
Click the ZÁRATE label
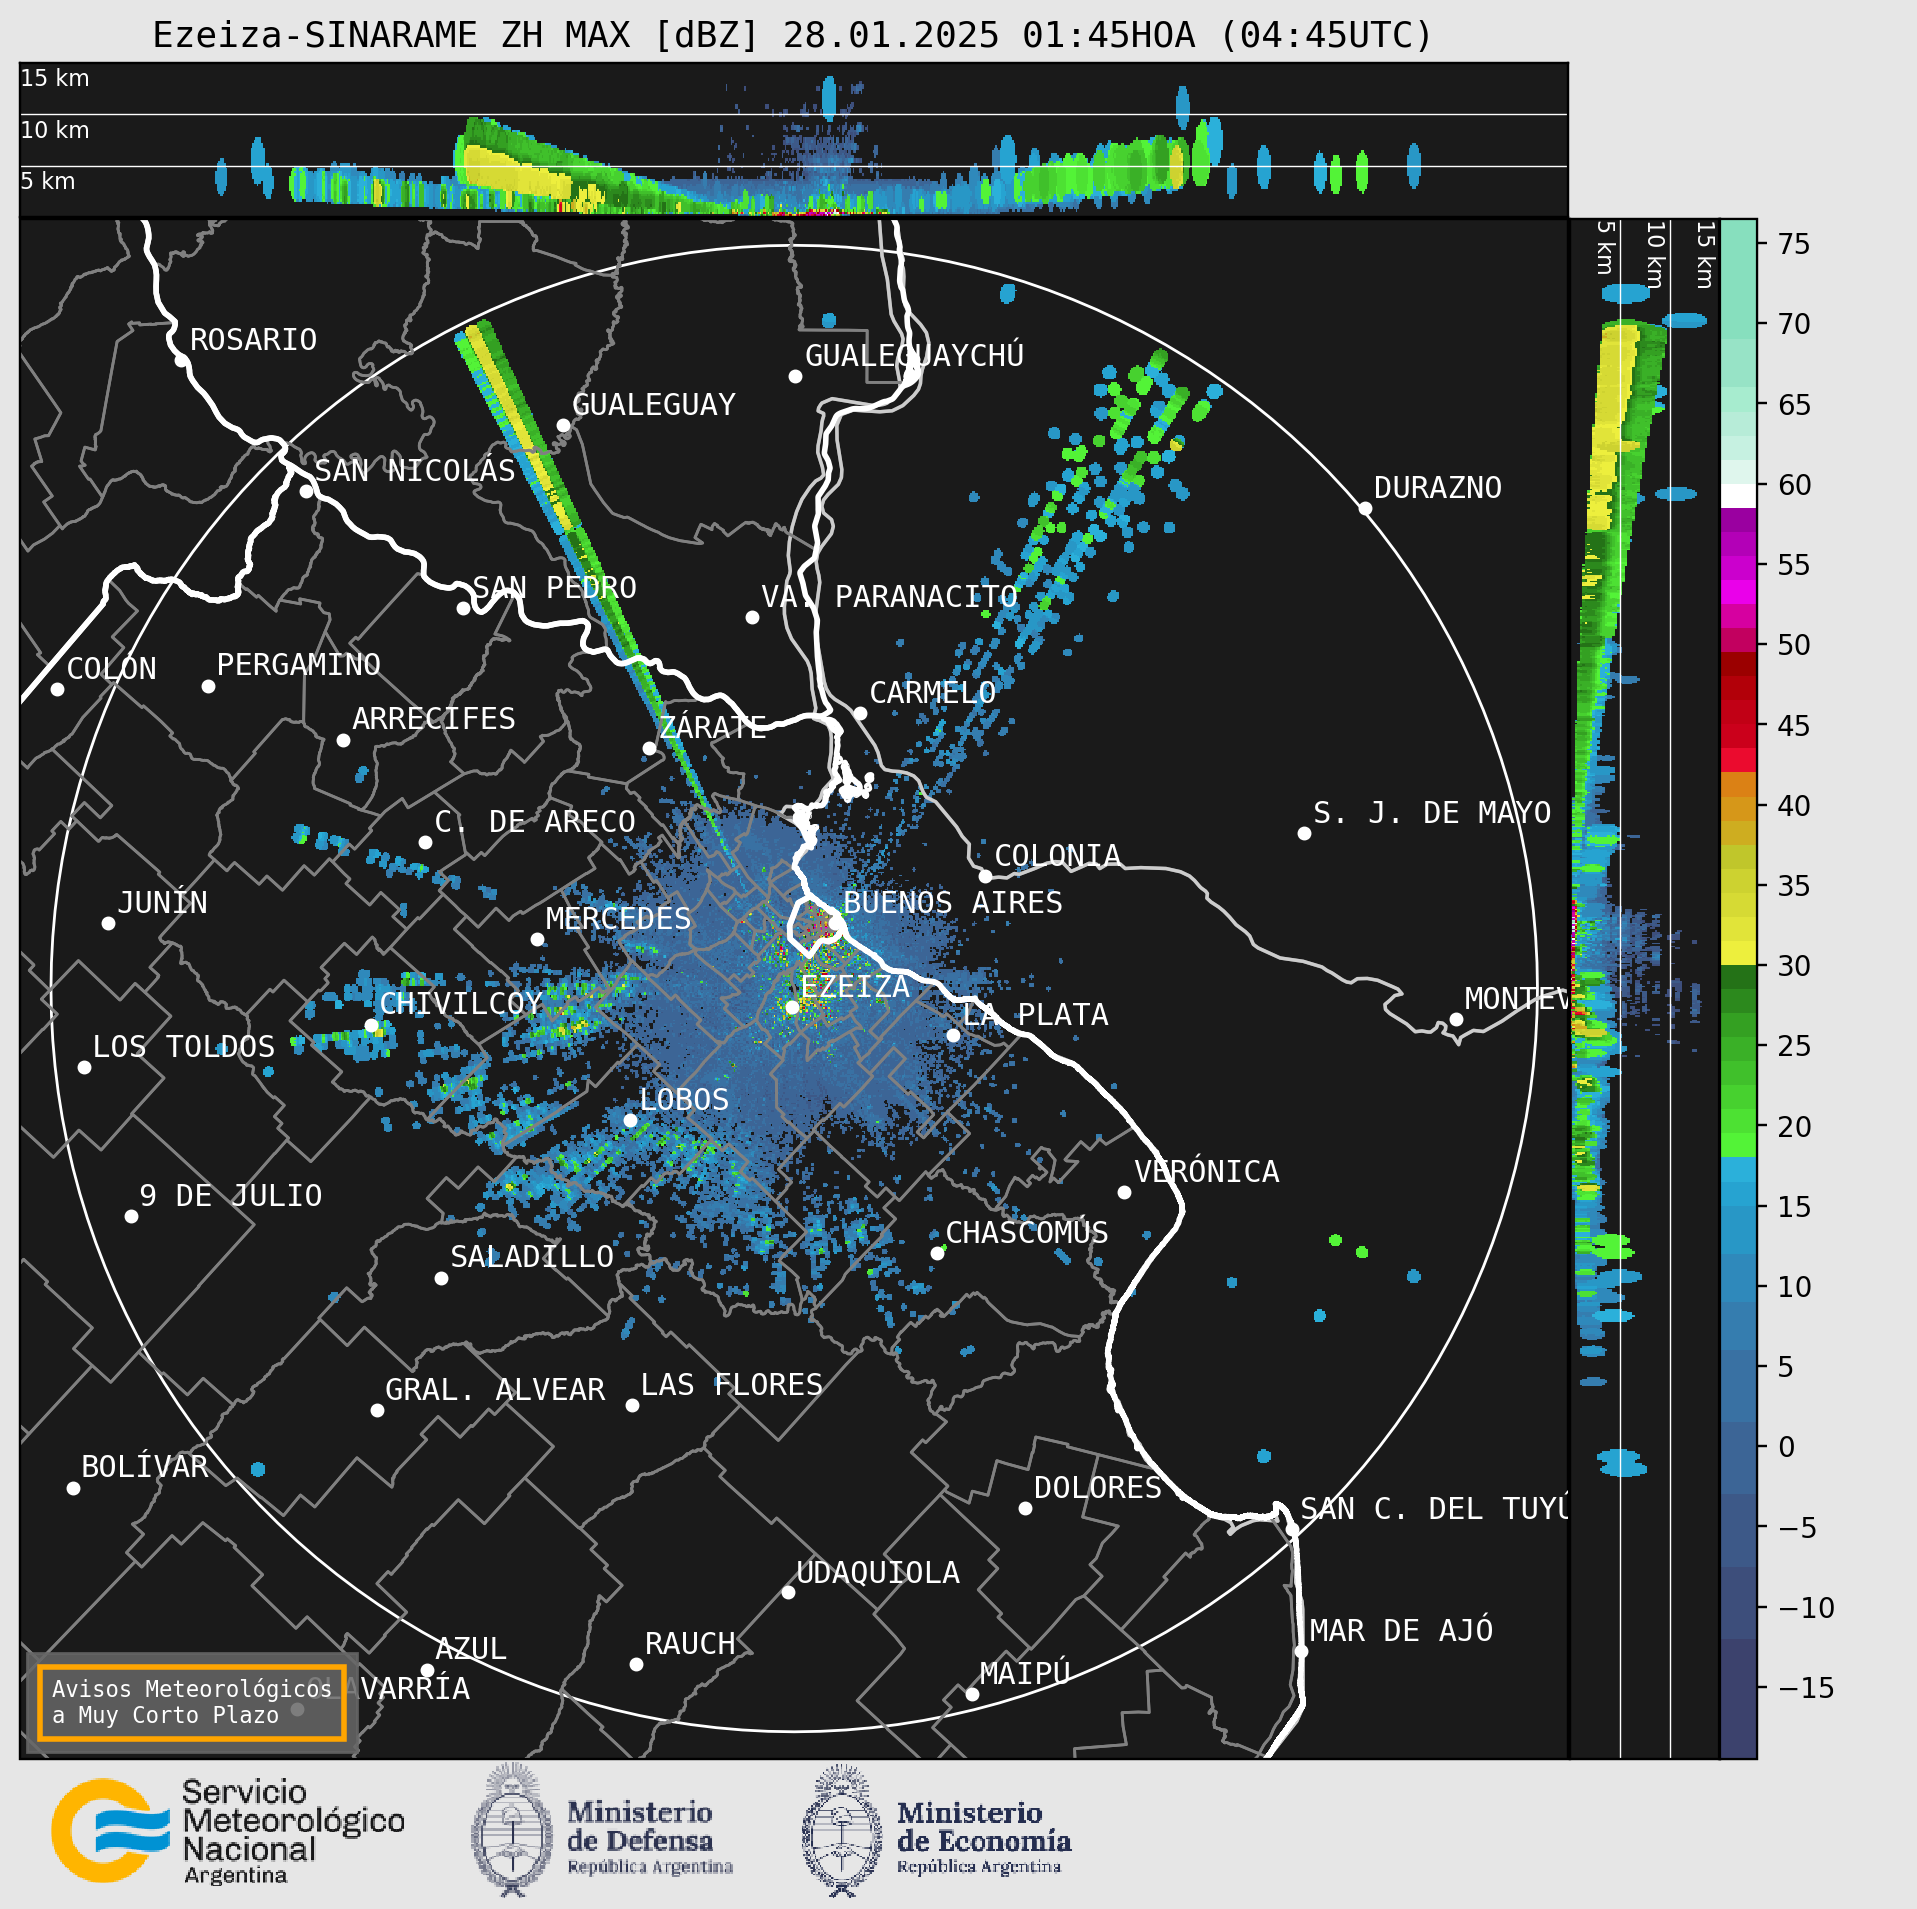coord(712,727)
